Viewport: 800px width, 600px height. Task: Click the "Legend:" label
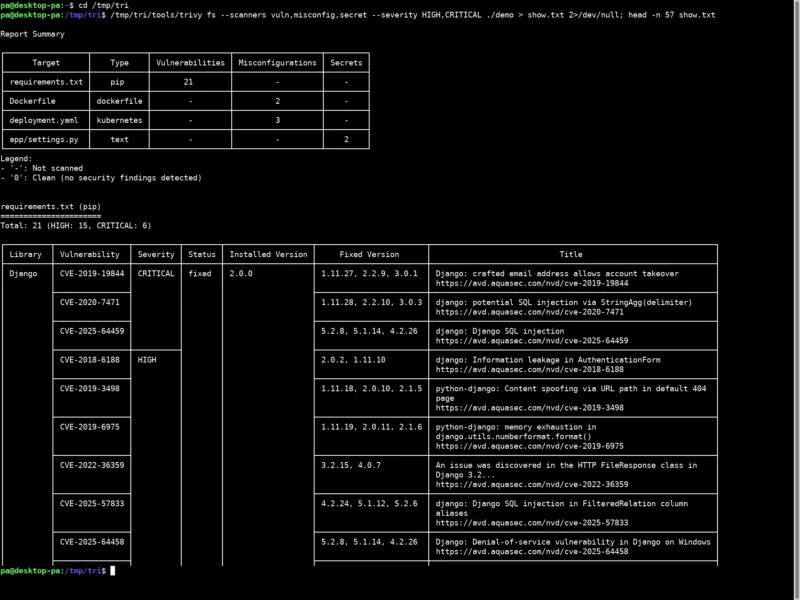(x=16, y=159)
